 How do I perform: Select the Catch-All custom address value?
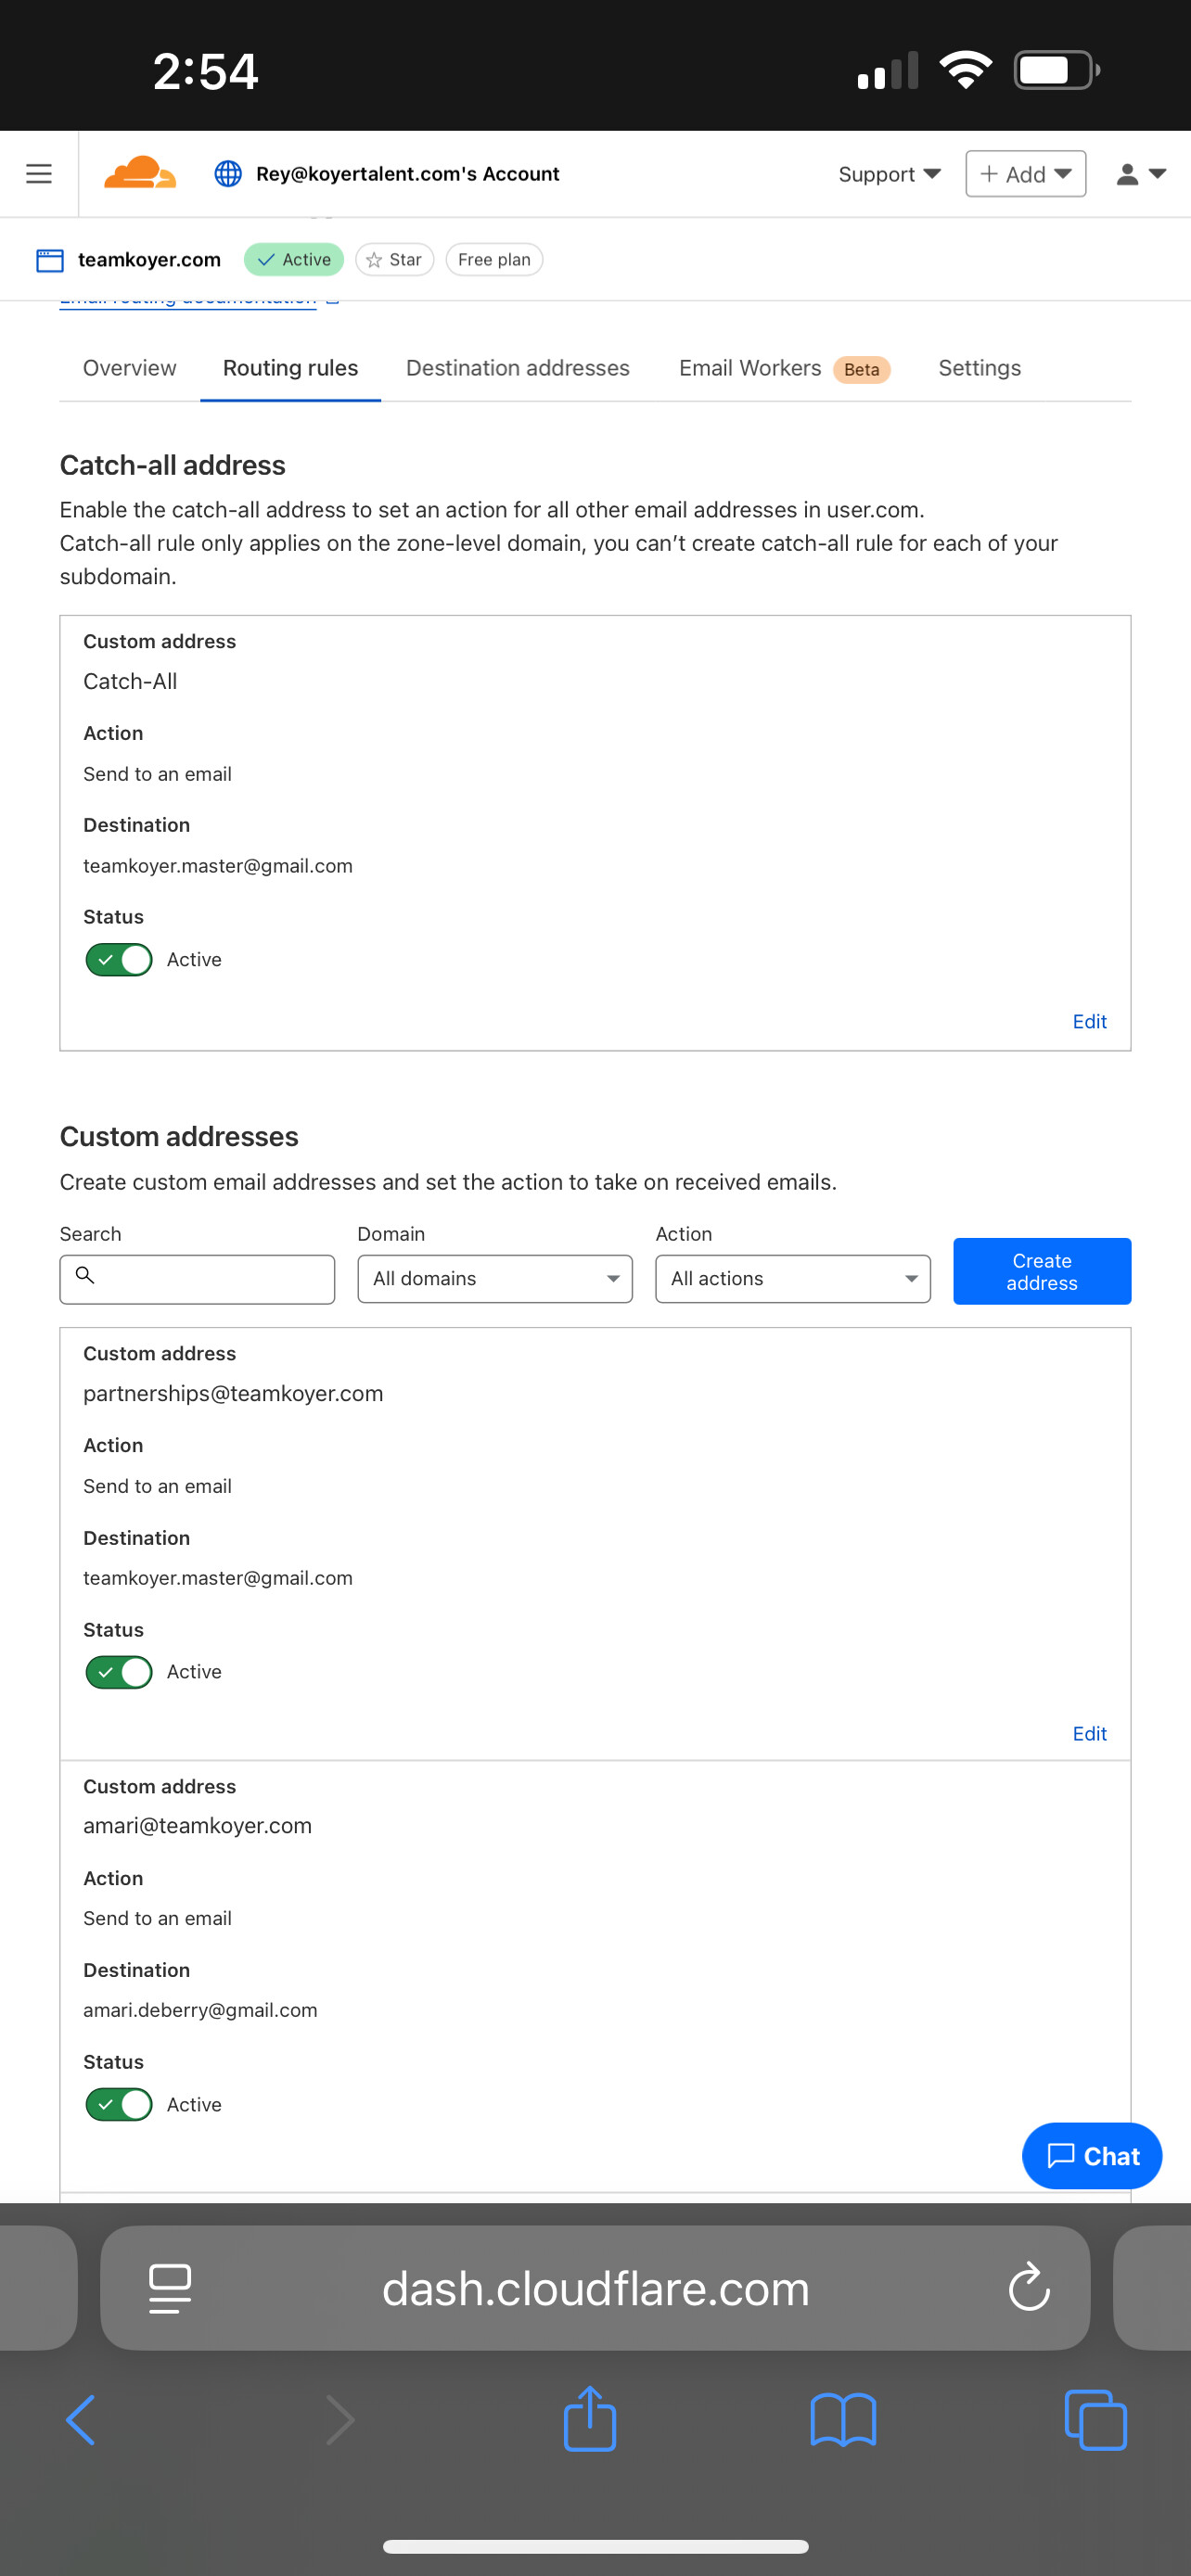pyautogui.click(x=130, y=681)
